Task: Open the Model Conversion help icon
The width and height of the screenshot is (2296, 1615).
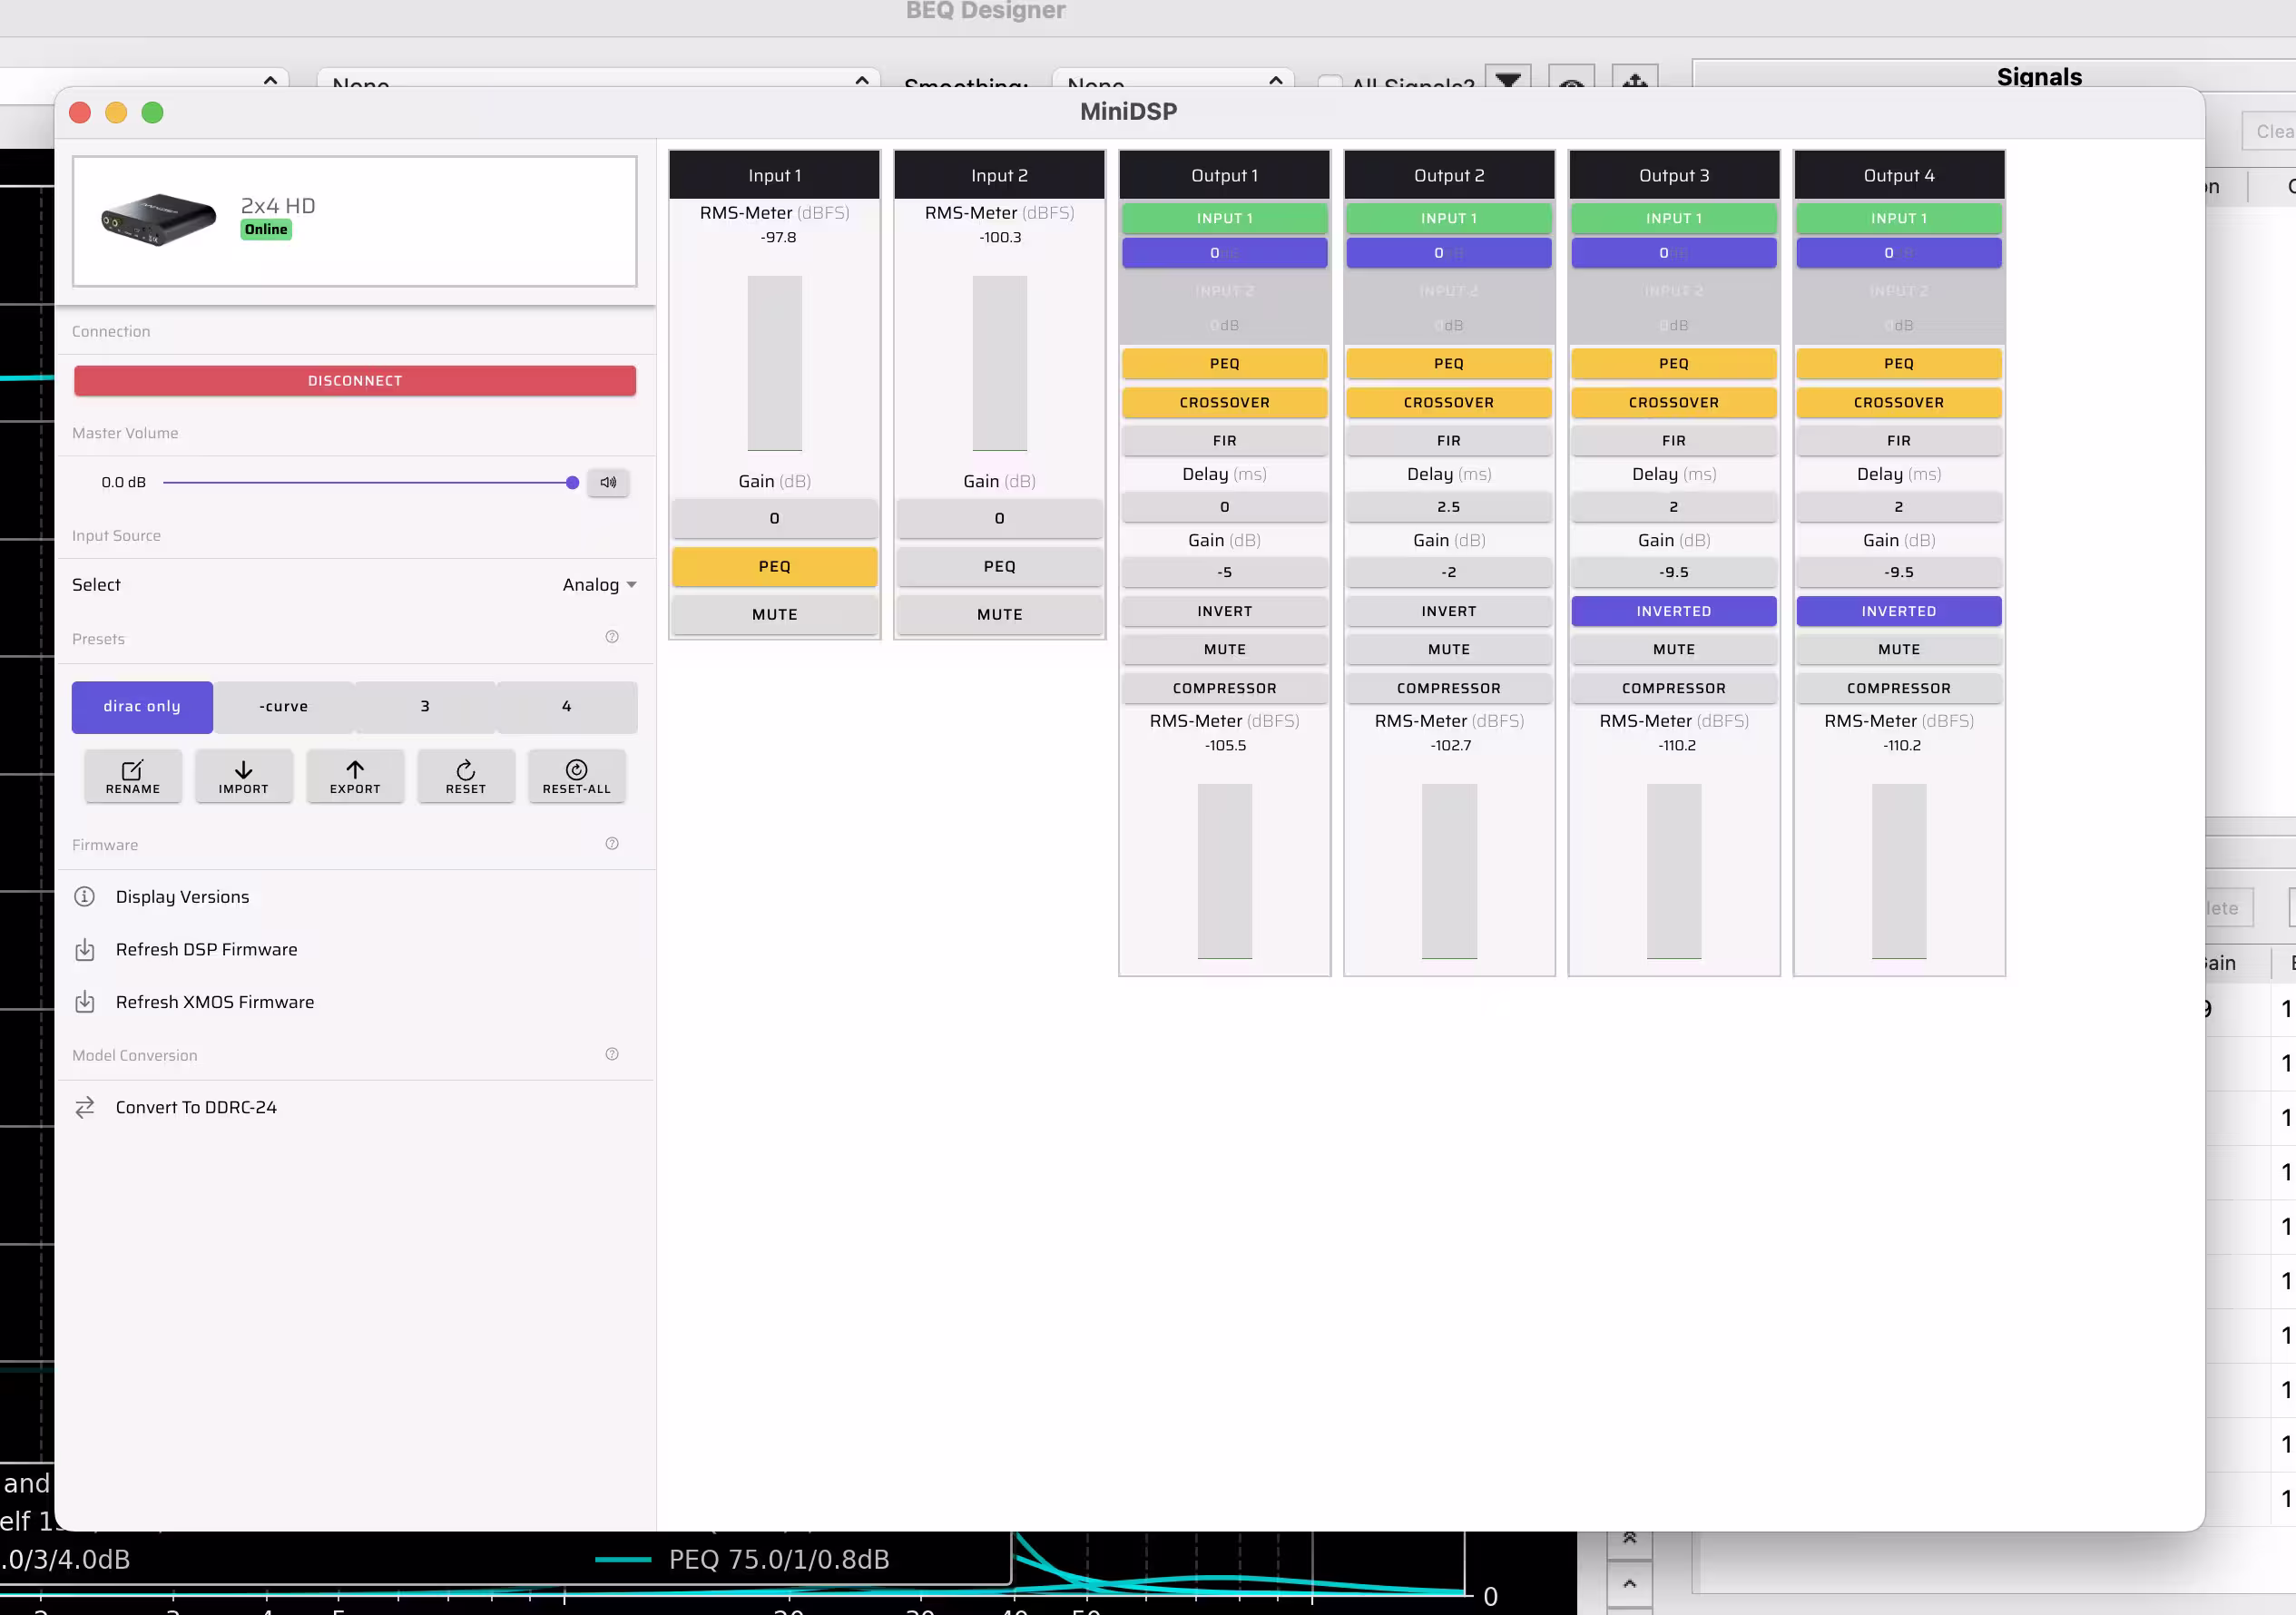Action: pos(612,1054)
